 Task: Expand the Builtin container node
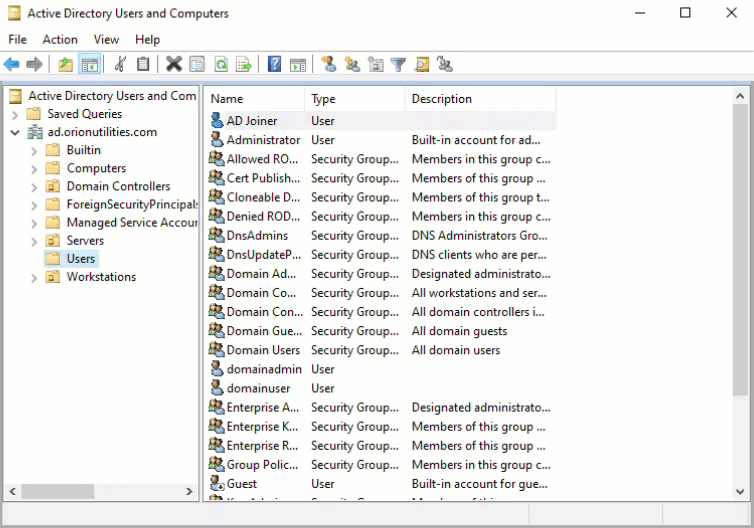(33, 150)
